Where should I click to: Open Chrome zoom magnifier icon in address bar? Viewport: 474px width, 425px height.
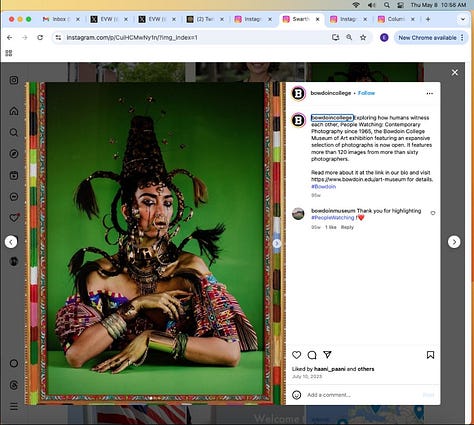pyautogui.click(x=349, y=38)
